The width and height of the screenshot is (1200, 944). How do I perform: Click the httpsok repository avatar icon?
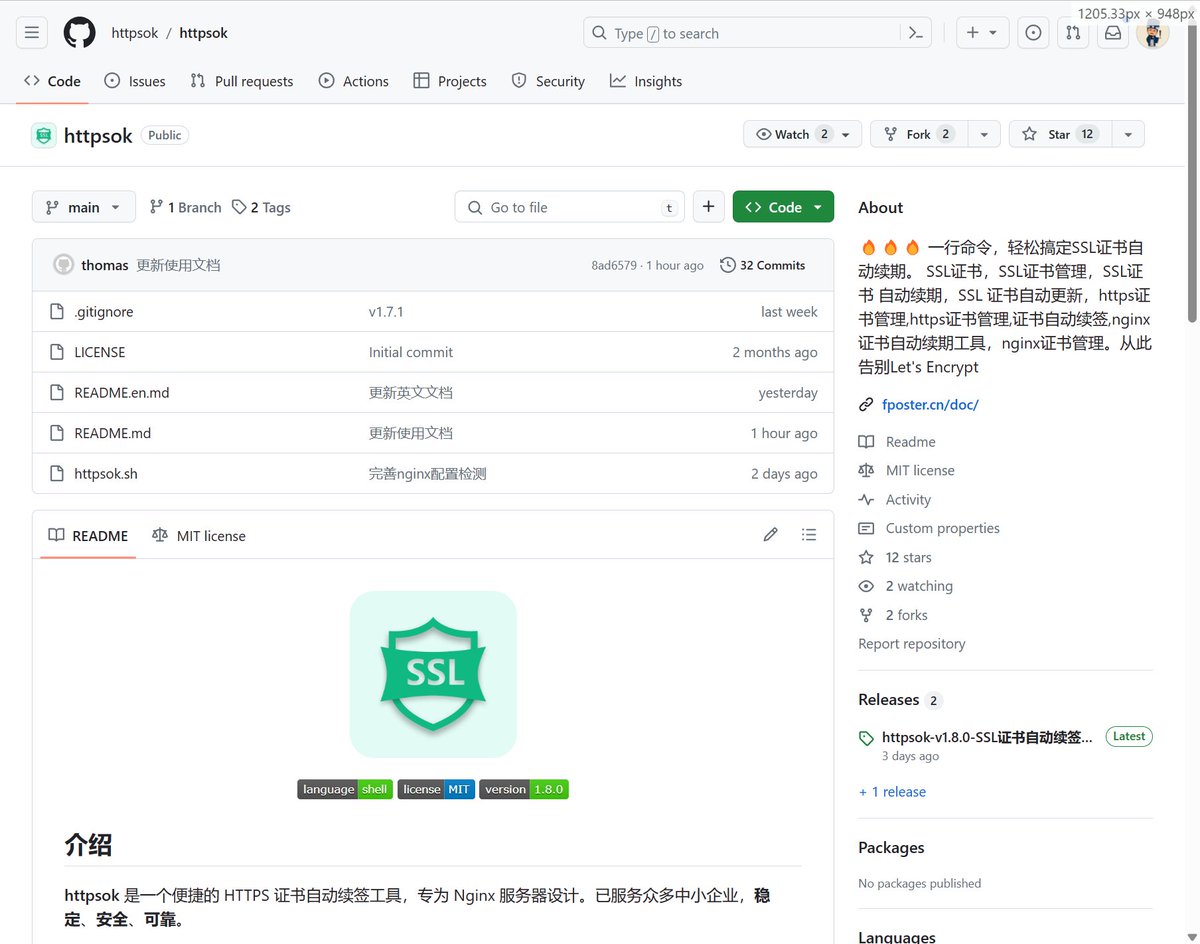[x=44, y=135]
